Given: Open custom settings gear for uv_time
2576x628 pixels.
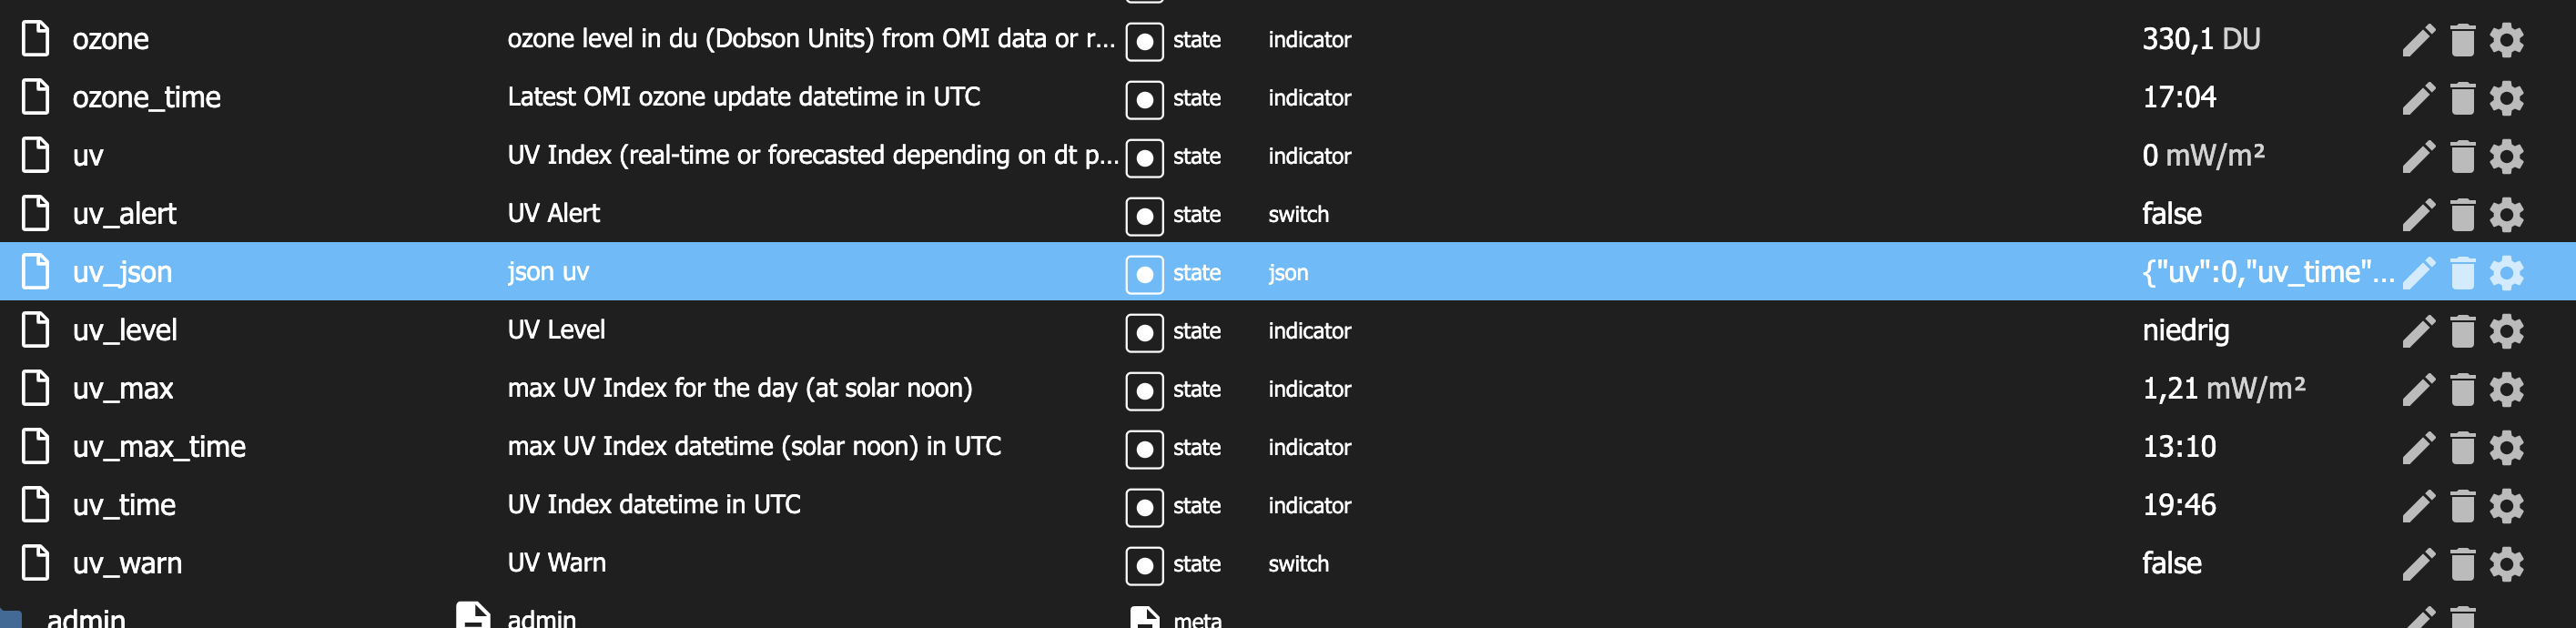Looking at the screenshot, I should point(2506,506).
